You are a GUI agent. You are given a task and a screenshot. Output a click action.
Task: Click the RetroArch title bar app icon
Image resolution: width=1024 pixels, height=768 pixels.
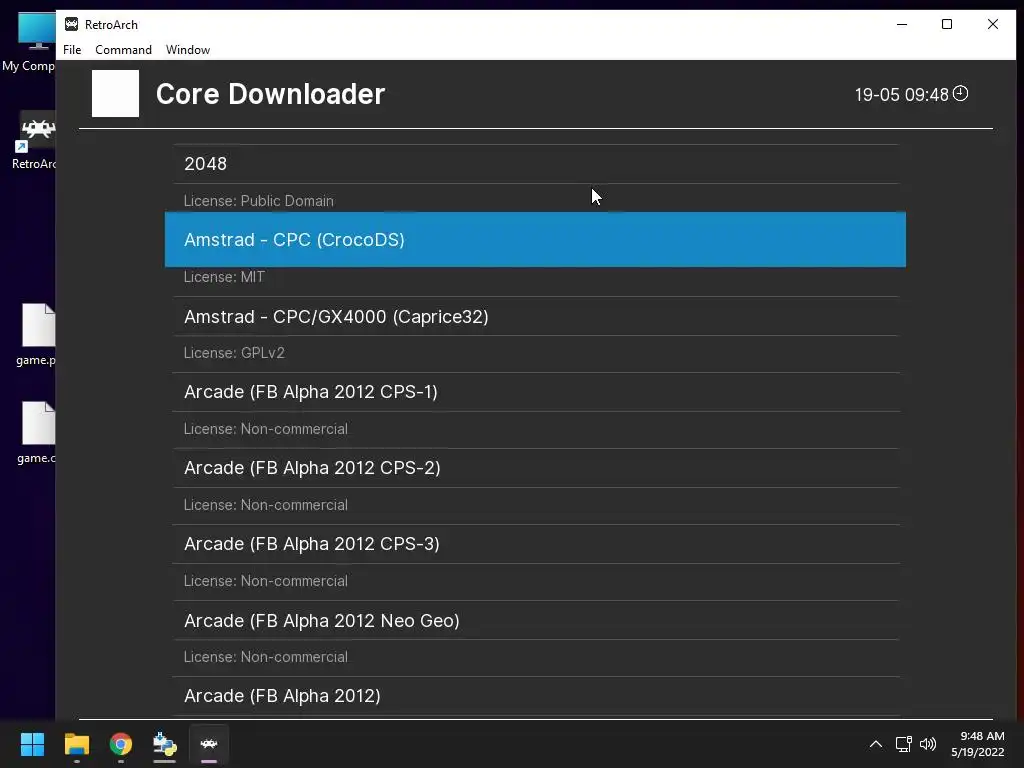tap(71, 24)
